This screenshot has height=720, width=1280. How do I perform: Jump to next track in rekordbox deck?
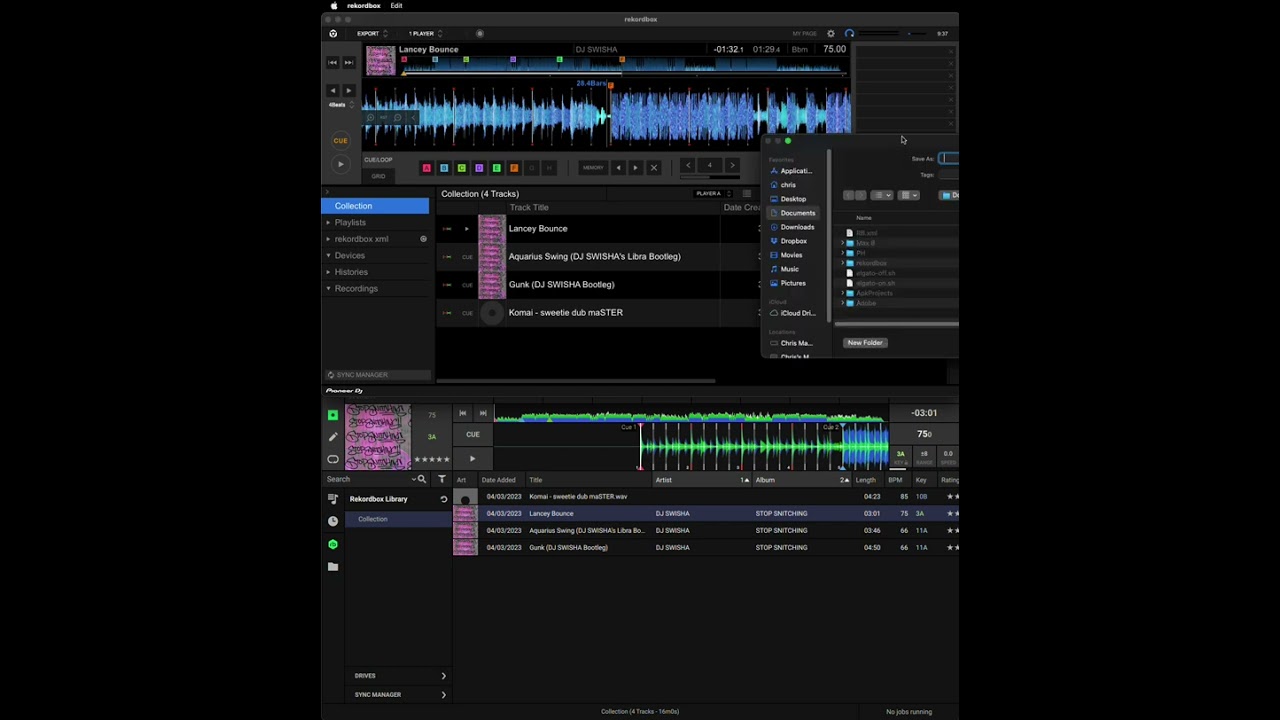coord(348,63)
